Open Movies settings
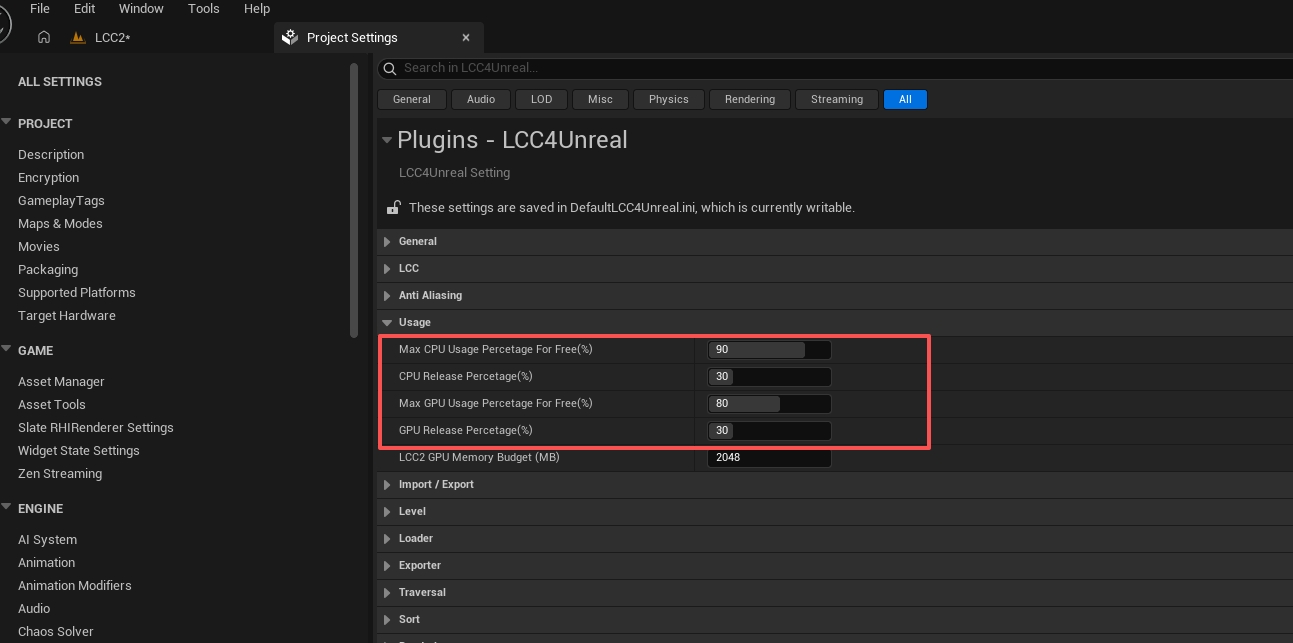The width and height of the screenshot is (1293, 643). [39, 246]
